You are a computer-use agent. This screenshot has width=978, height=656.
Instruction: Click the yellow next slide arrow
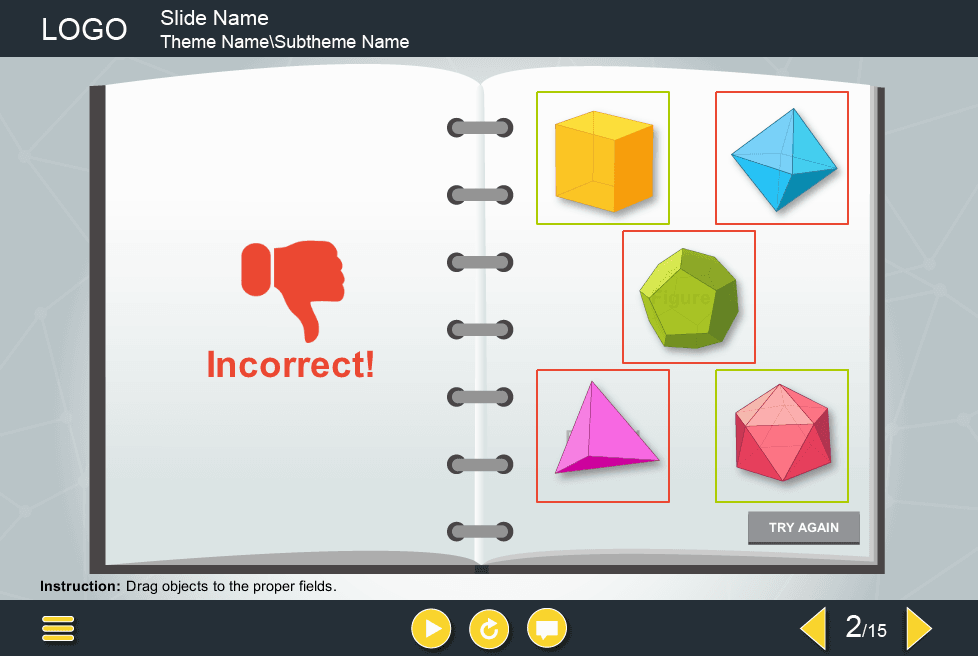coord(918,628)
